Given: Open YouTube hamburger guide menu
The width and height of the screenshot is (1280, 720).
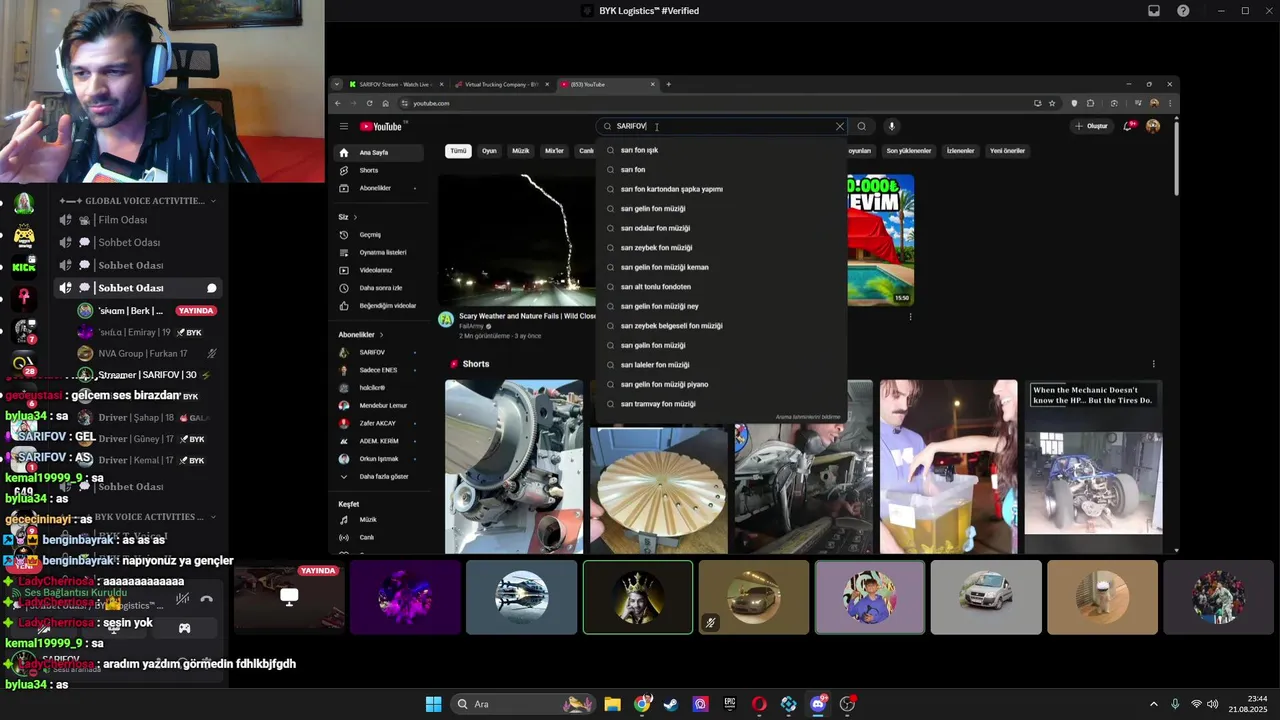Looking at the screenshot, I should coord(343,126).
